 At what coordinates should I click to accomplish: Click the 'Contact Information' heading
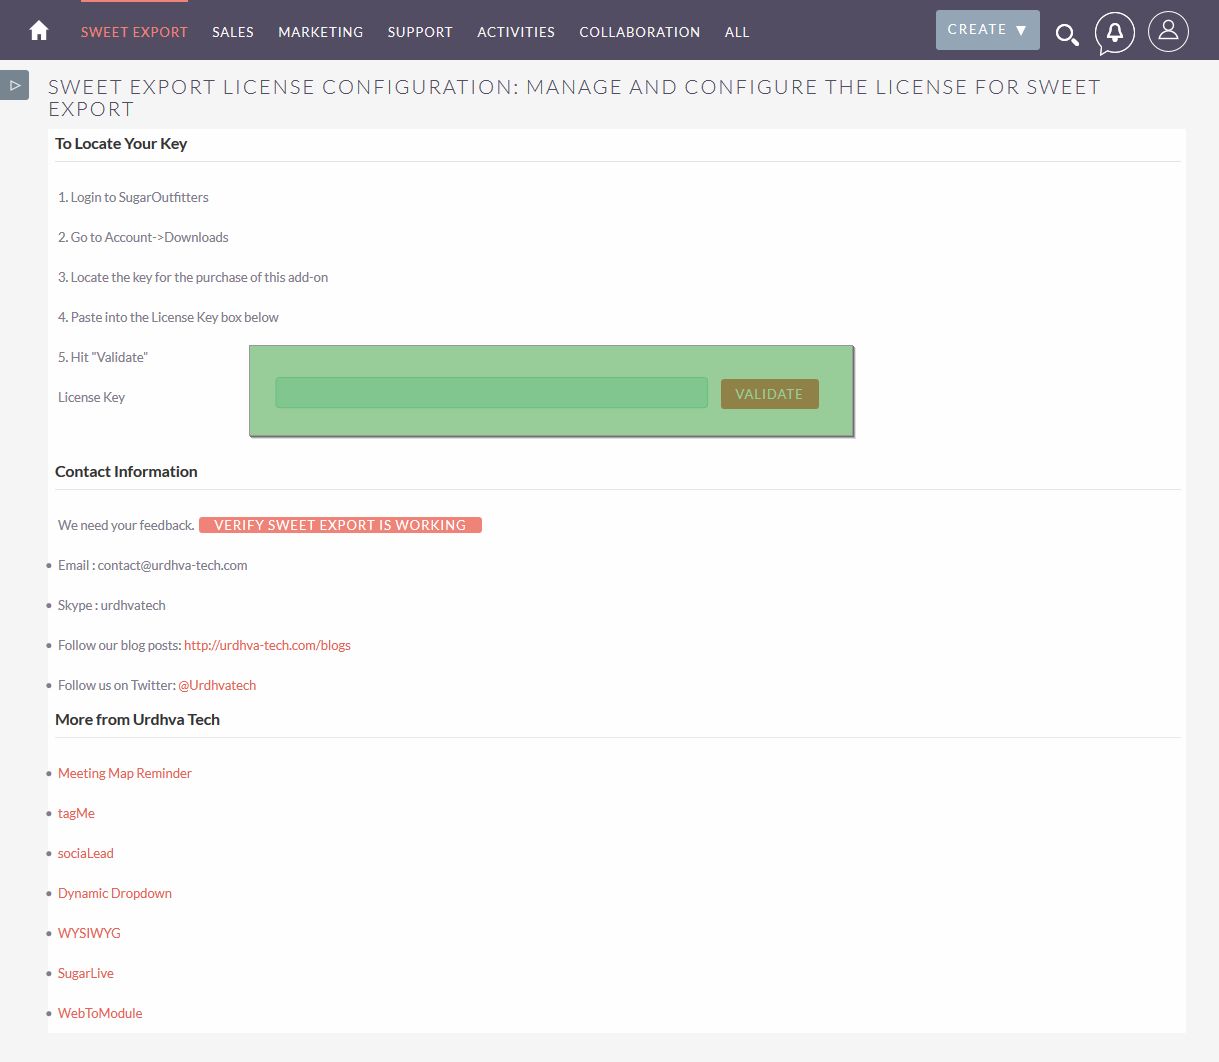coord(126,471)
